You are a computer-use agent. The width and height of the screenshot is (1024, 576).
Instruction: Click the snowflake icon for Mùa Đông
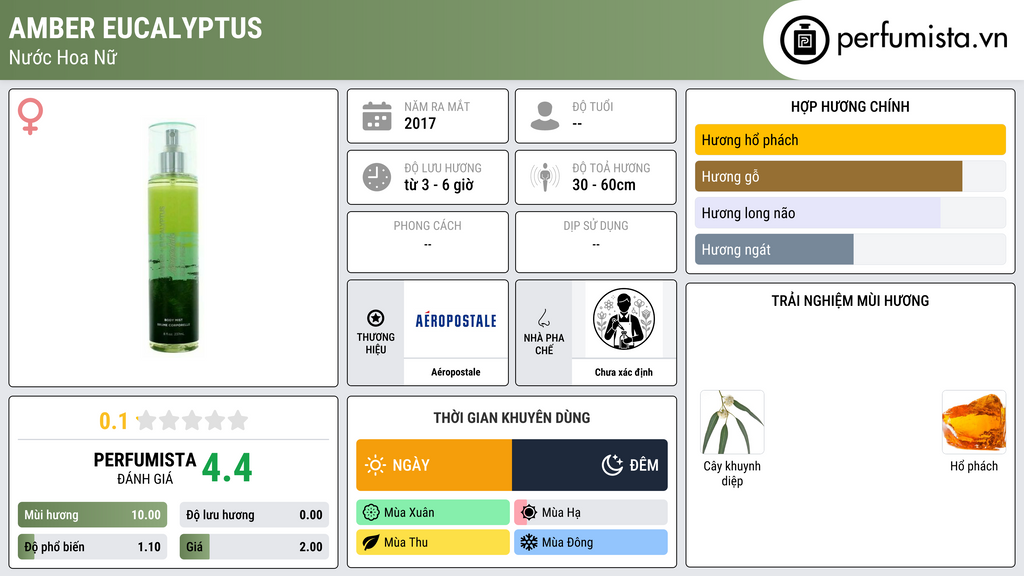529,542
